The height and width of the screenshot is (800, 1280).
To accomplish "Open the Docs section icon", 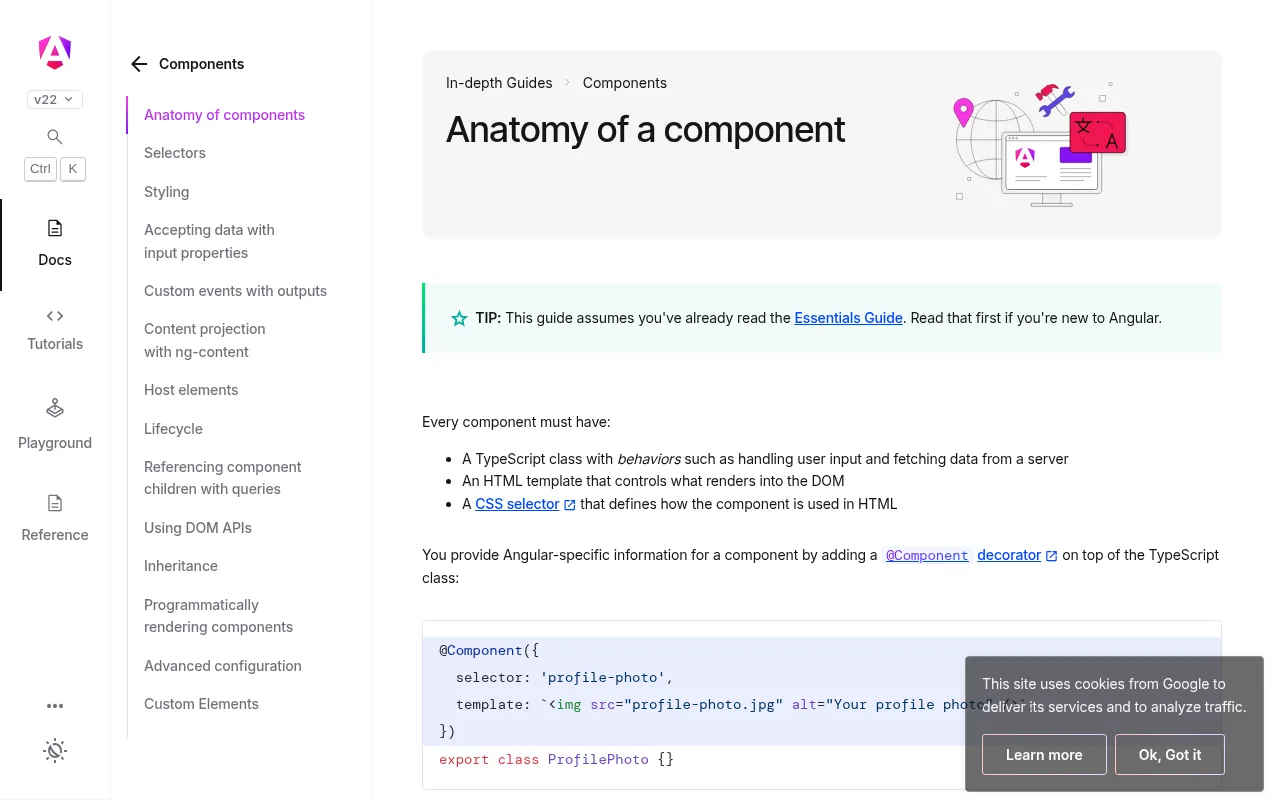I will (x=55, y=228).
